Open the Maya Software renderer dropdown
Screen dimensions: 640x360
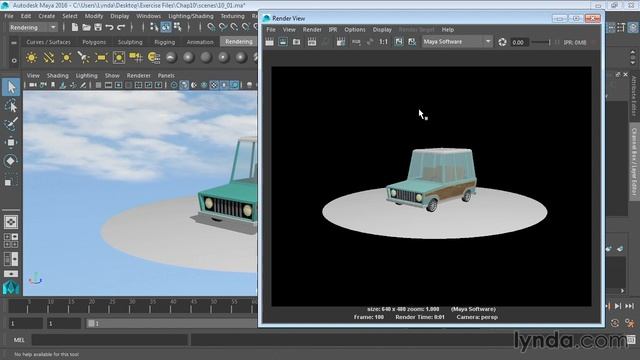[x=457, y=42]
